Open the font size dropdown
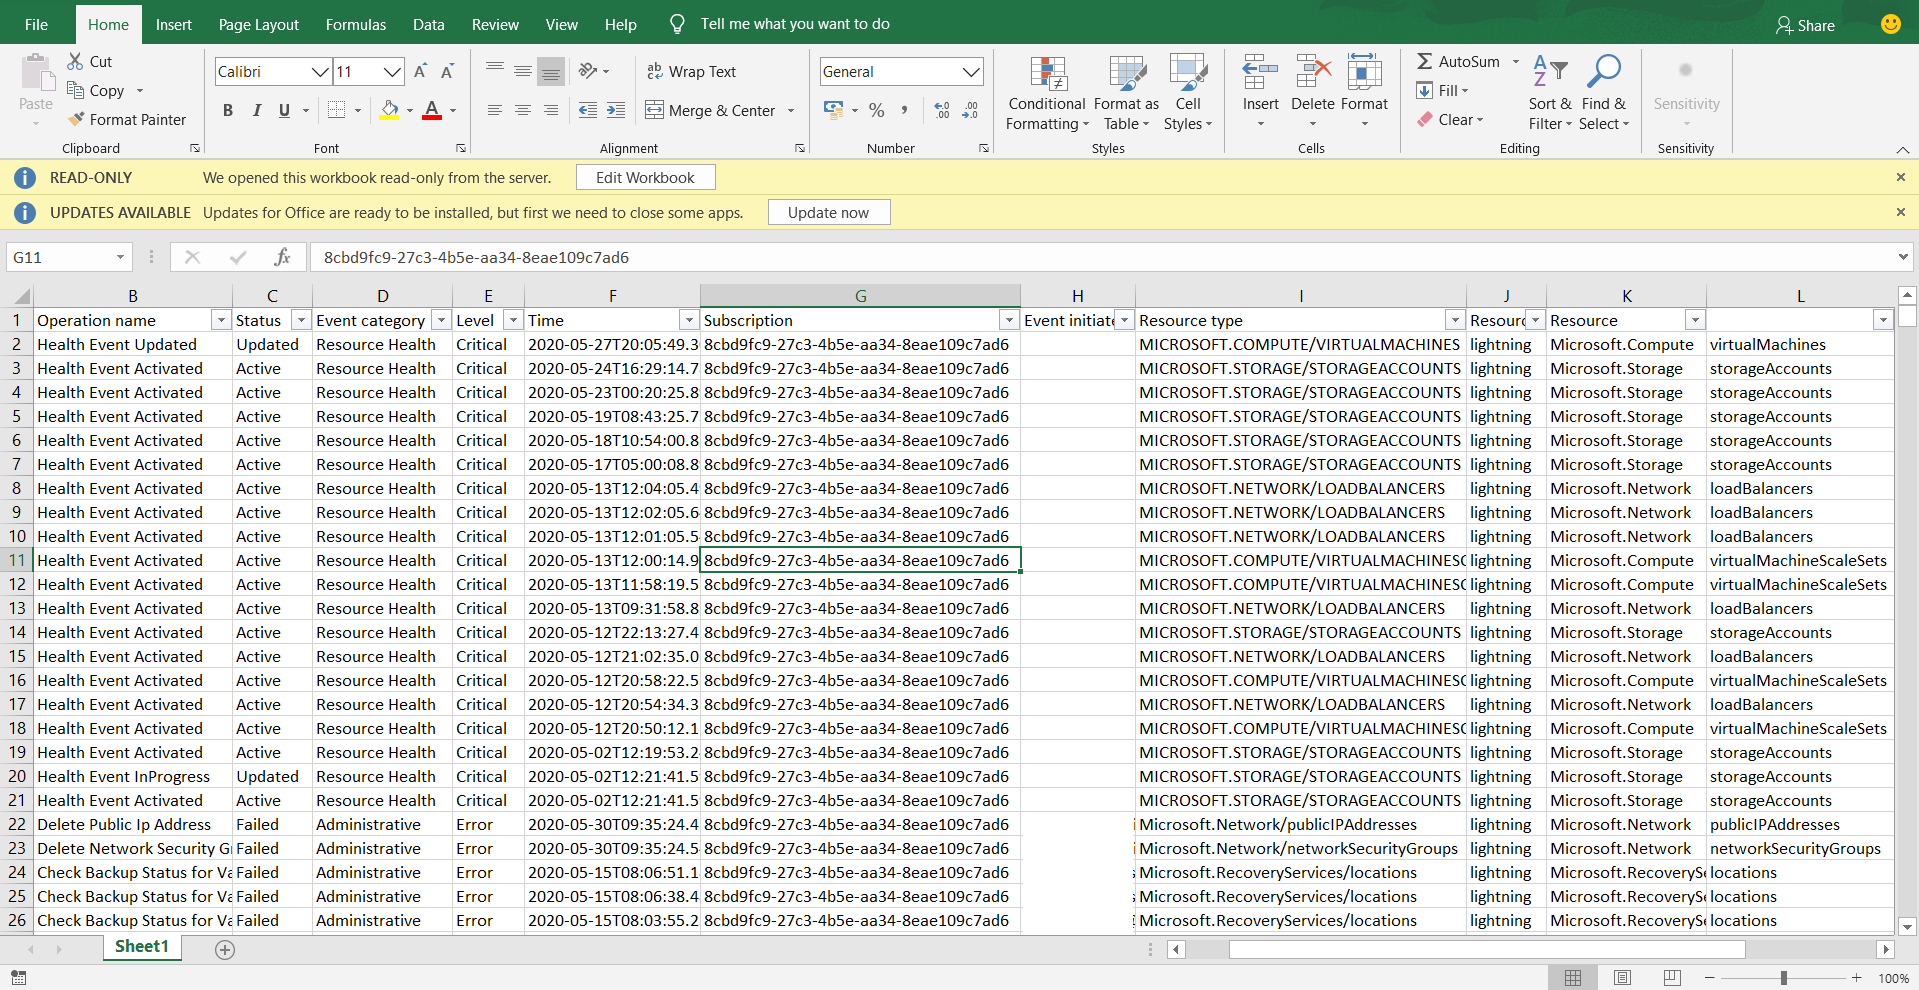Screen dimensions: 1919x990 click(x=392, y=72)
